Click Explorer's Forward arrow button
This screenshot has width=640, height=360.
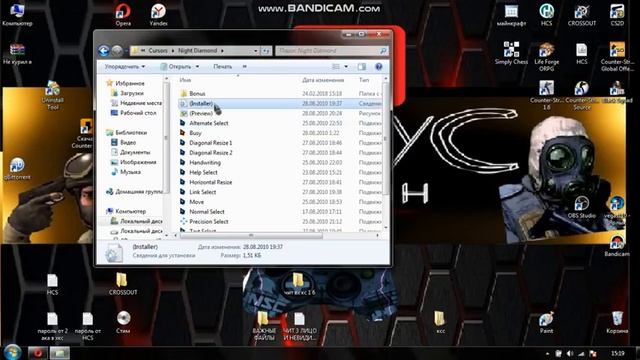pyautogui.click(x=117, y=51)
